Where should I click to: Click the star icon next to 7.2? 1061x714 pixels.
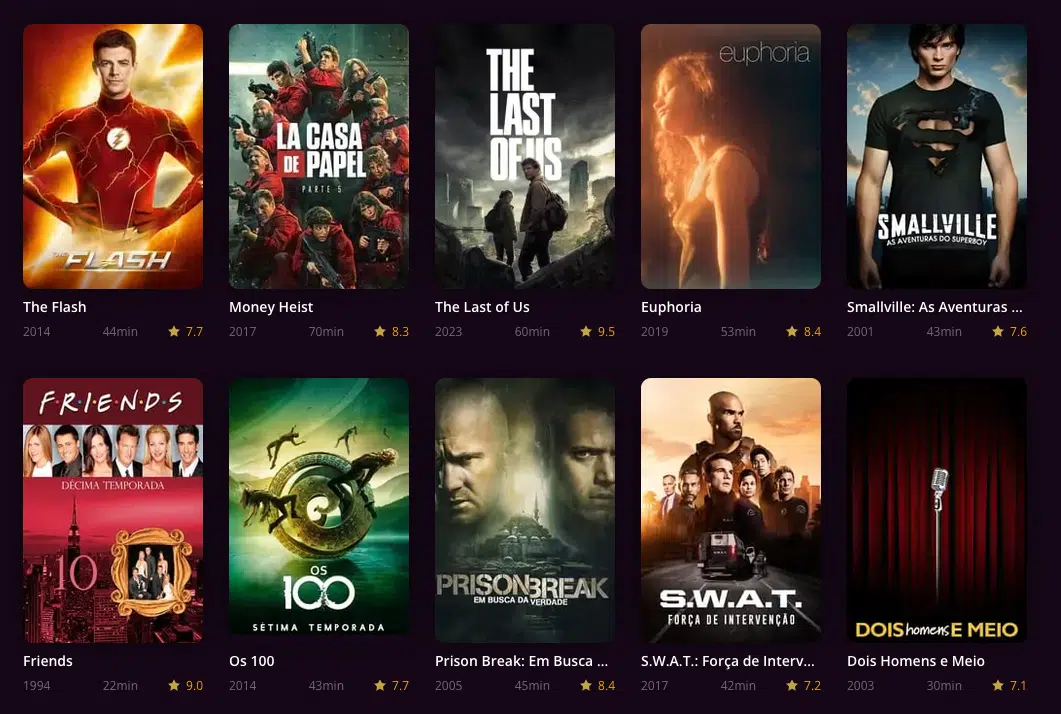792,686
